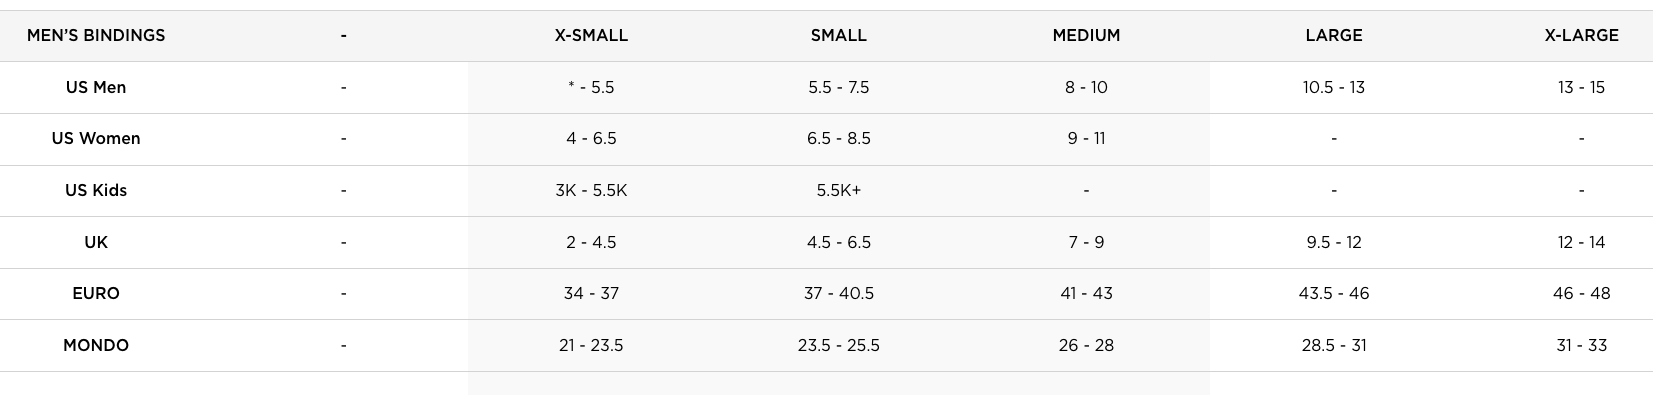The height and width of the screenshot is (395, 1653).
Task: Select the 12 - 14 UK x-large cell
Action: click(x=1581, y=242)
